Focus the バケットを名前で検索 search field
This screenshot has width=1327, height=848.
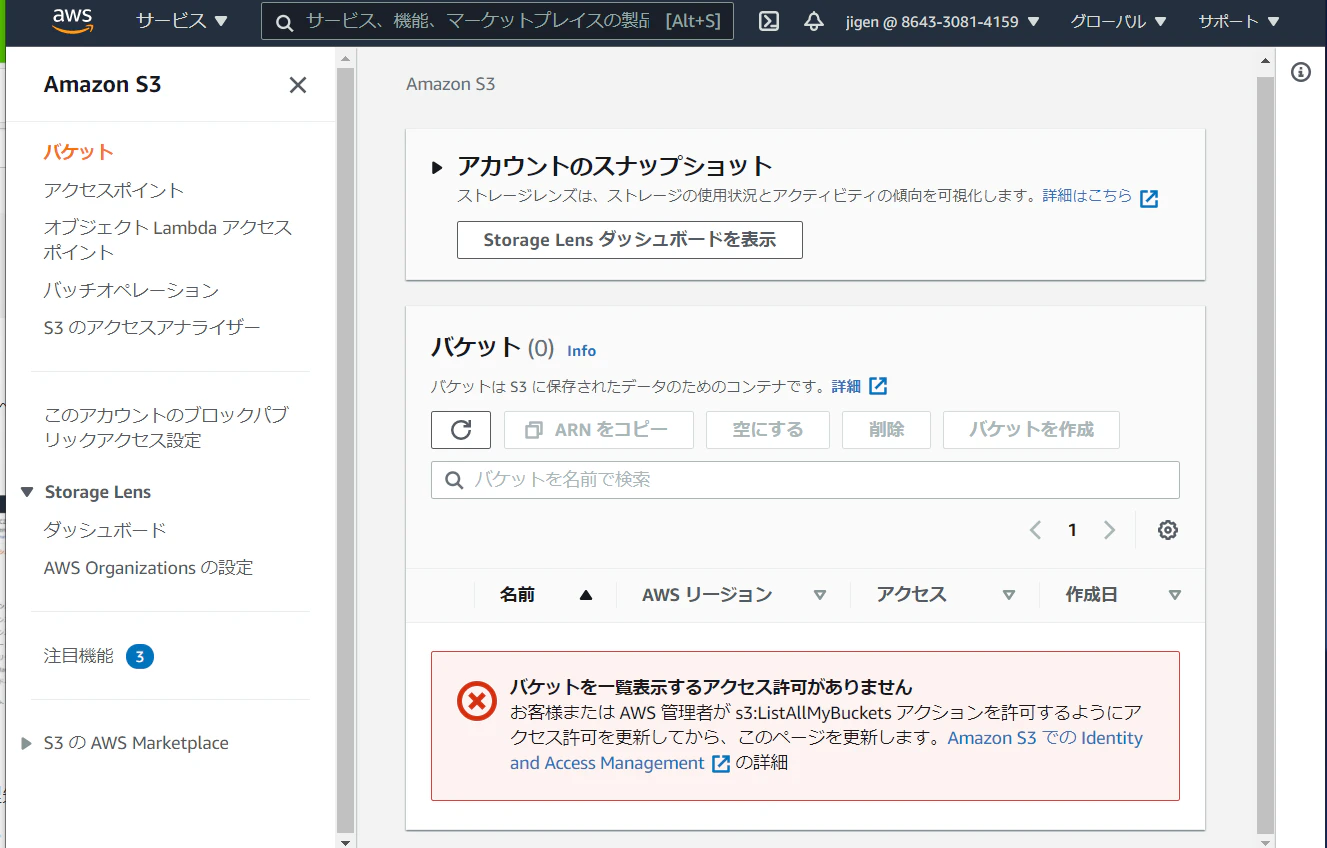[x=805, y=480]
